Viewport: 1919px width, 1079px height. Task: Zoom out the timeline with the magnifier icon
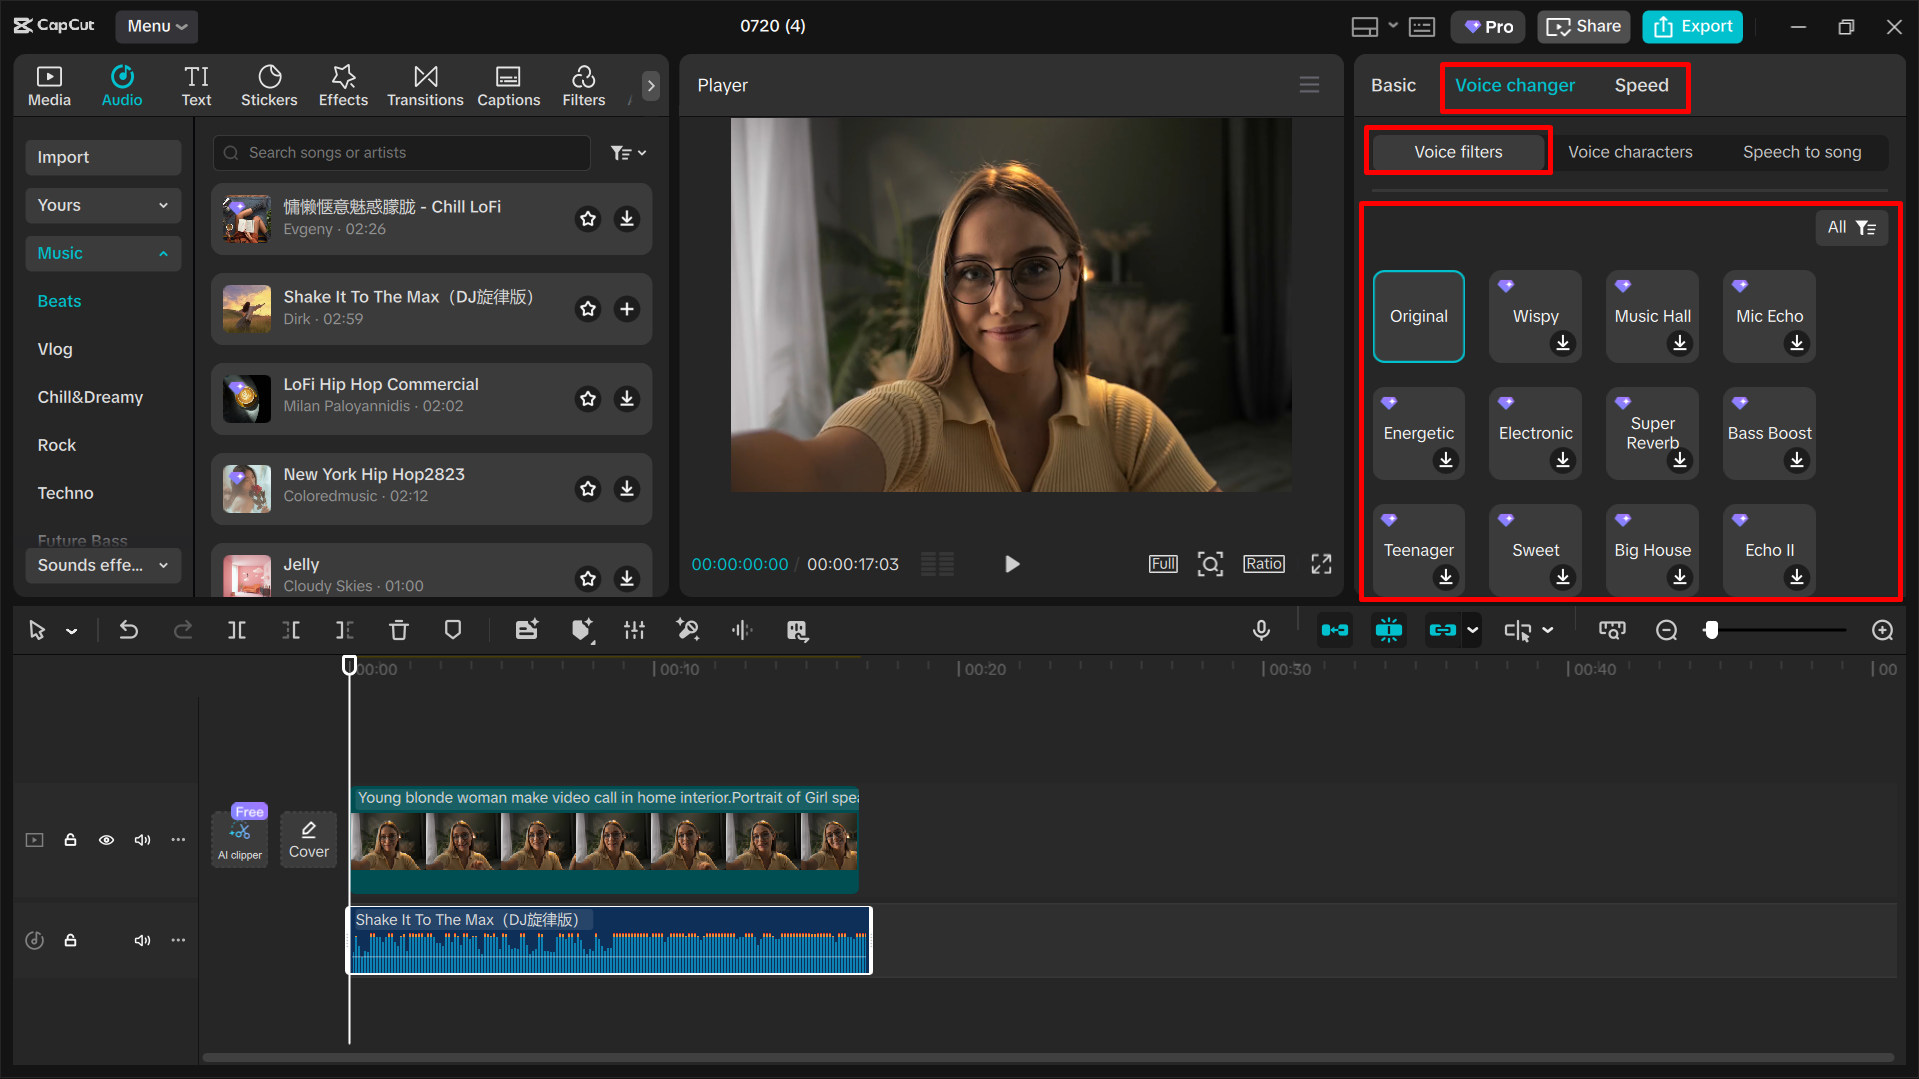coord(1666,630)
